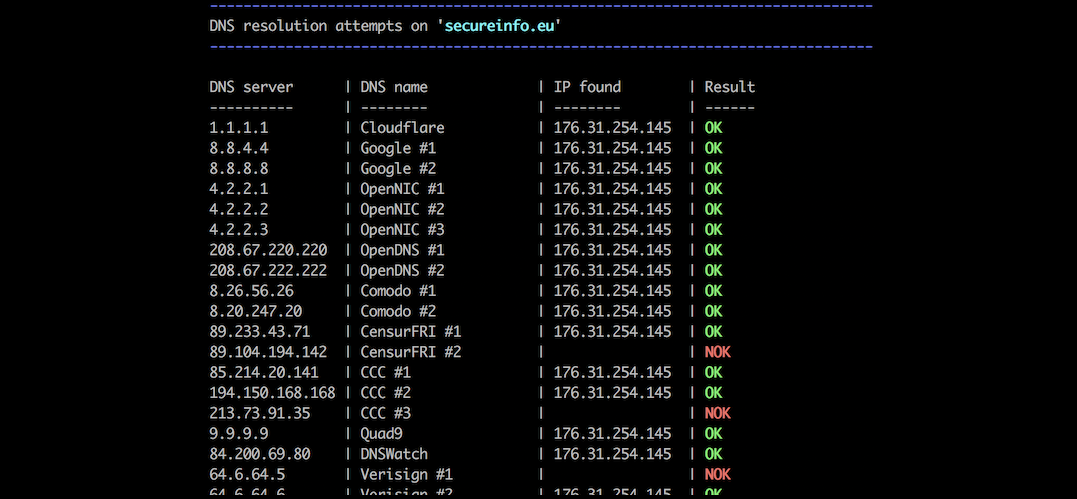
Task: Select the 'CCC #1' DNS name
Action: [x=385, y=372]
